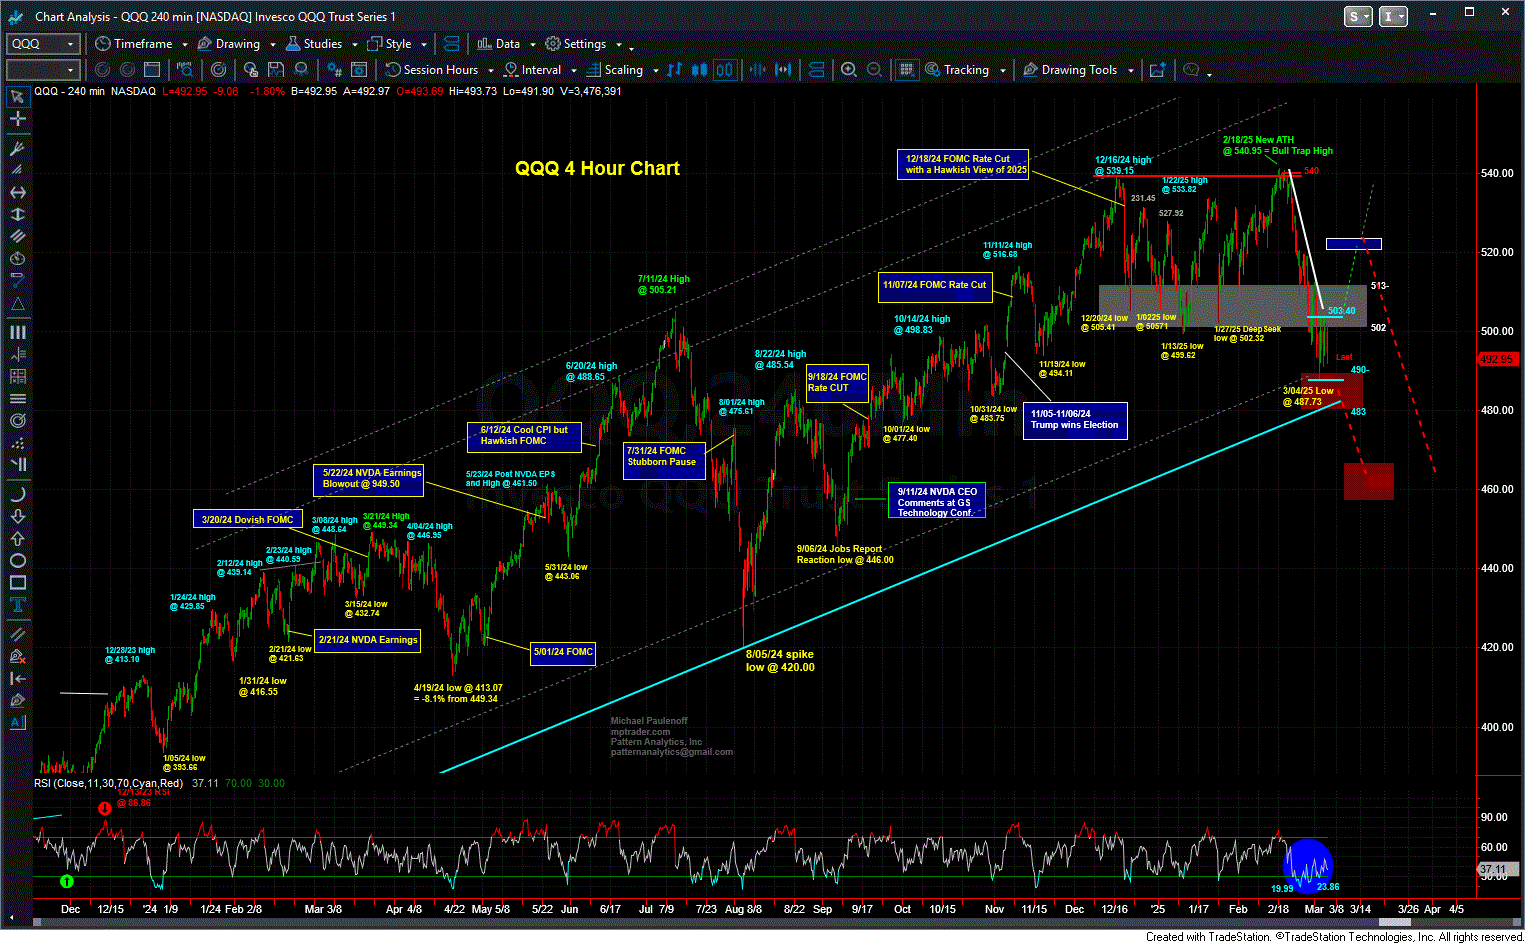Expand the Drawing Tools dropdown arrow

(1130, 71)
